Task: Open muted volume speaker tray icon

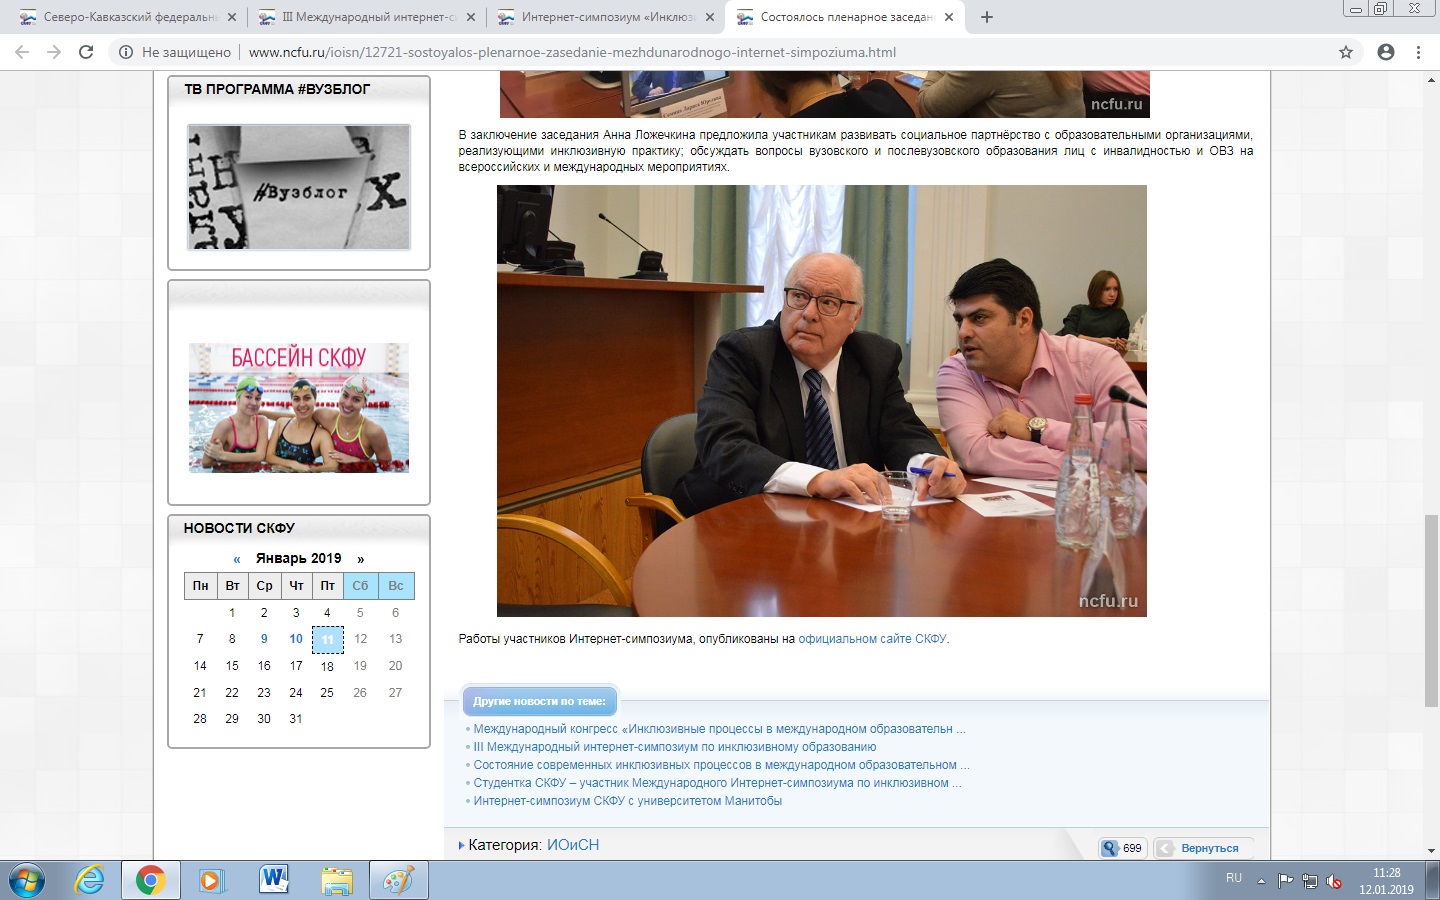Action: tap(1334, 881)
